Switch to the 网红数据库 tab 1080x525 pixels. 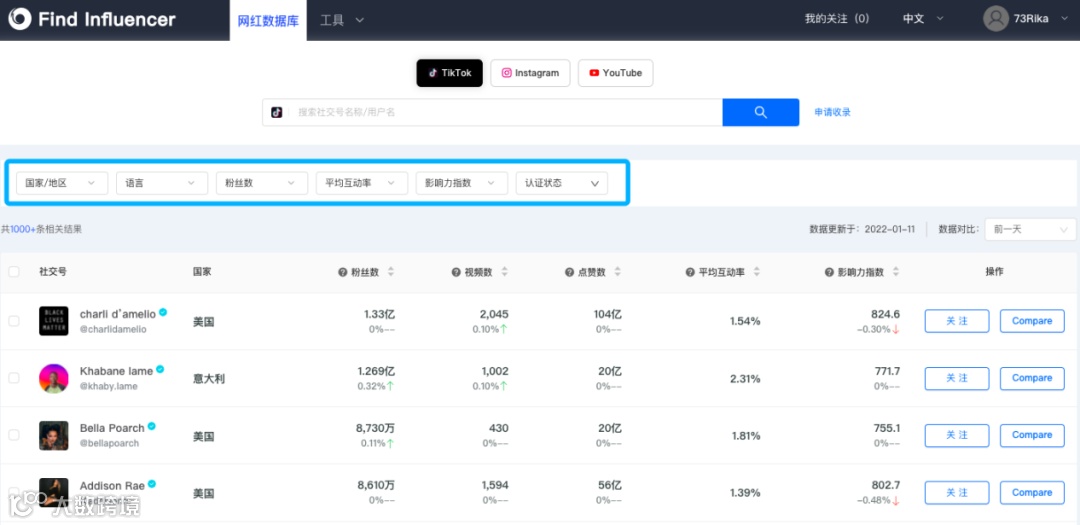click(x=268, y=20)
